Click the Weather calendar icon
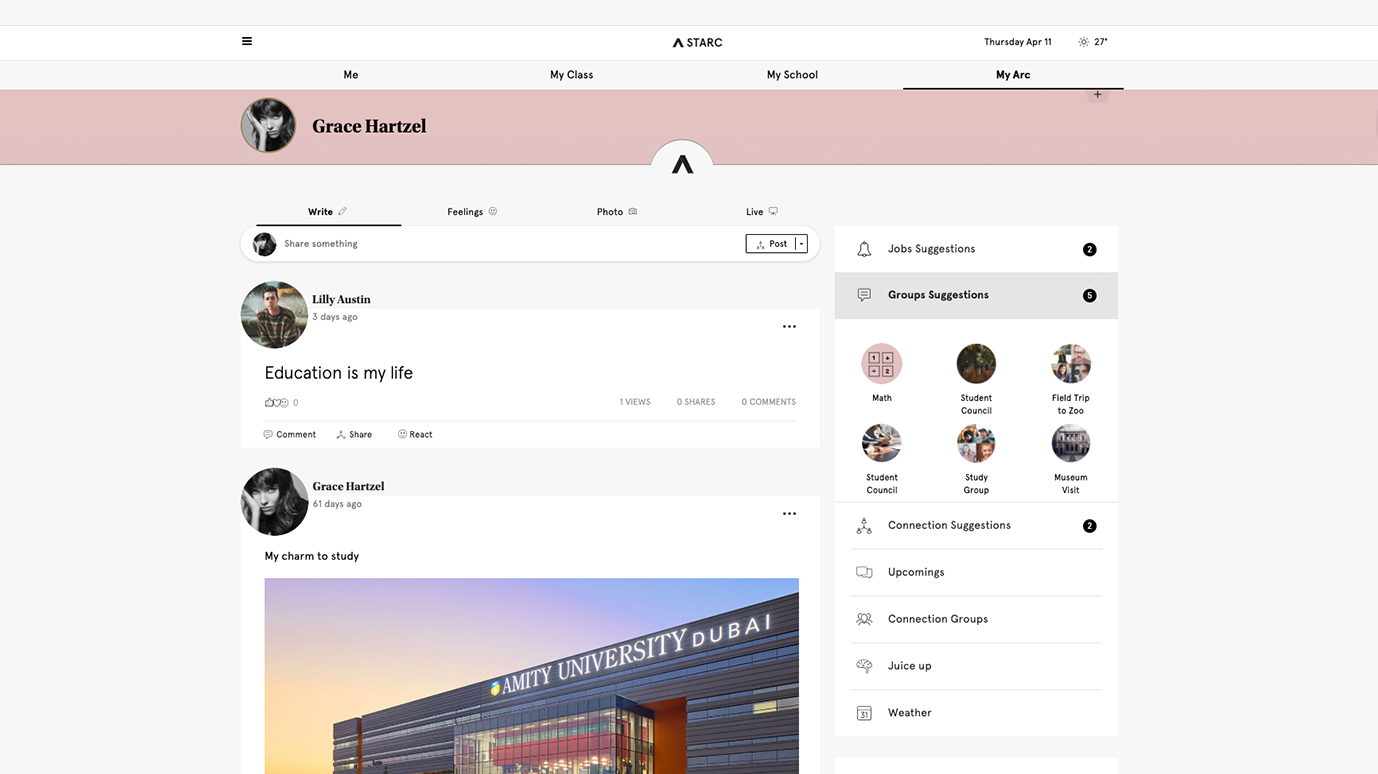This screenshot has height=774, width=1378. pos(864,713)
